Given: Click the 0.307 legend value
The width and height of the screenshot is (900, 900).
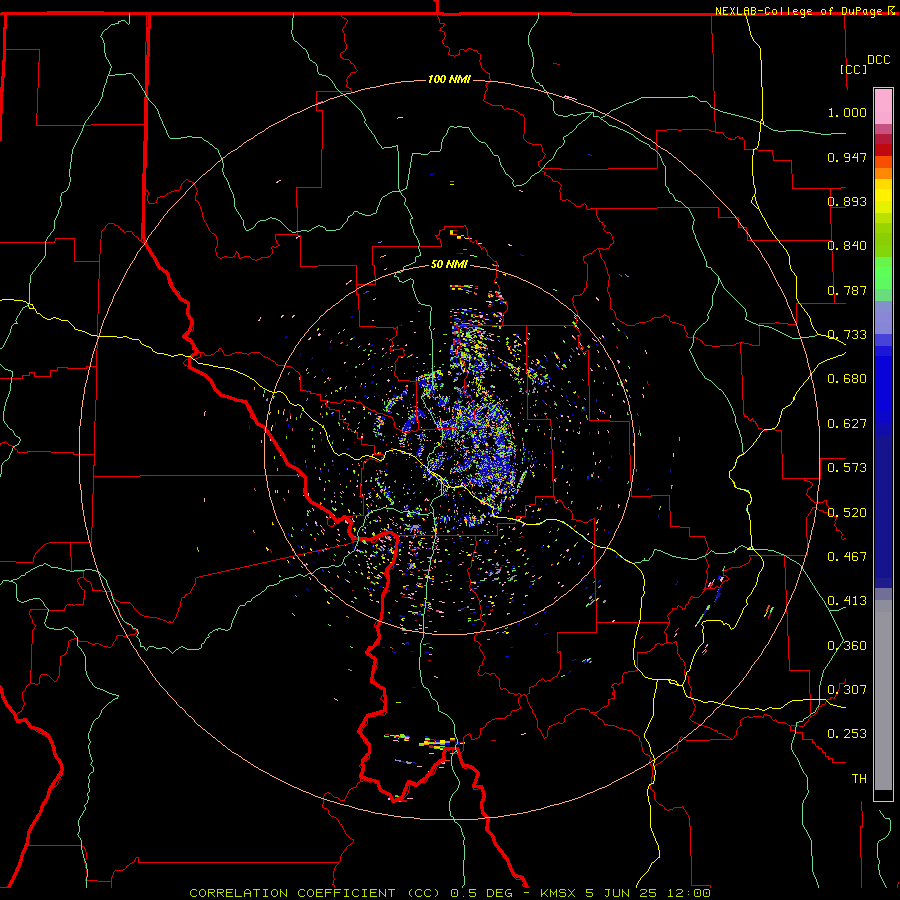Looking at the screenshot, I should (847, 690).
